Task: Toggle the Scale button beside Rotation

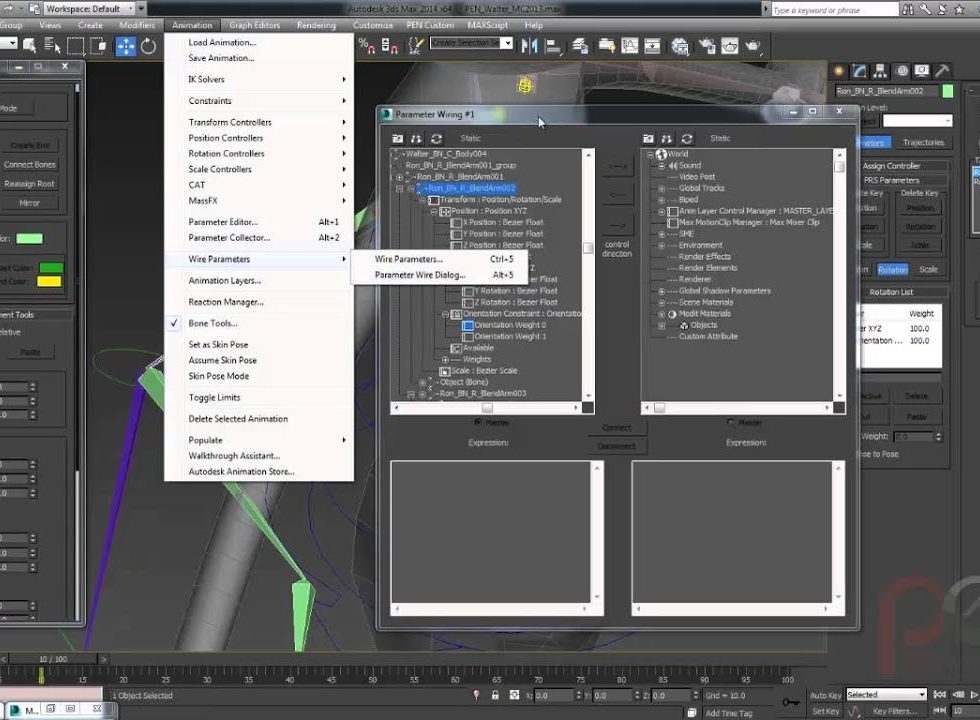Action: 928,269
